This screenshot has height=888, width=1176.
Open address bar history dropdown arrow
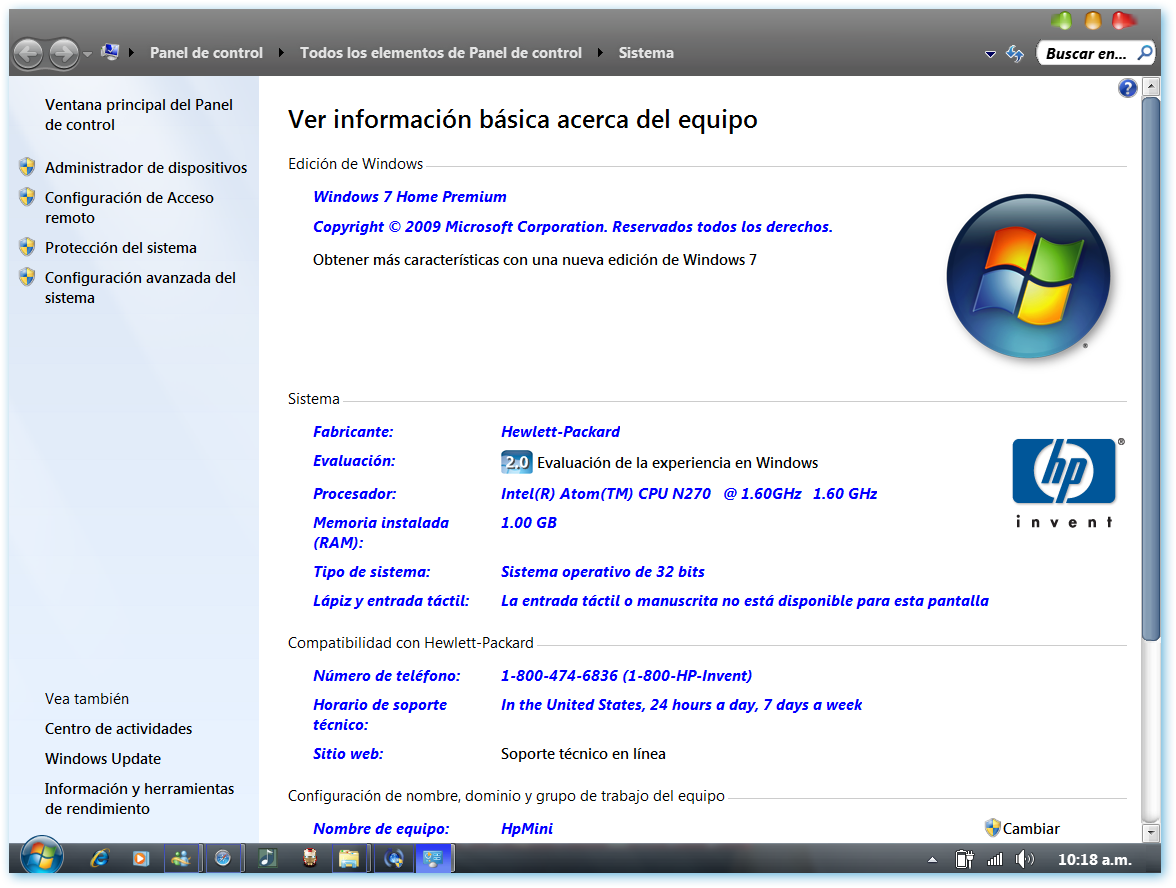990,54
